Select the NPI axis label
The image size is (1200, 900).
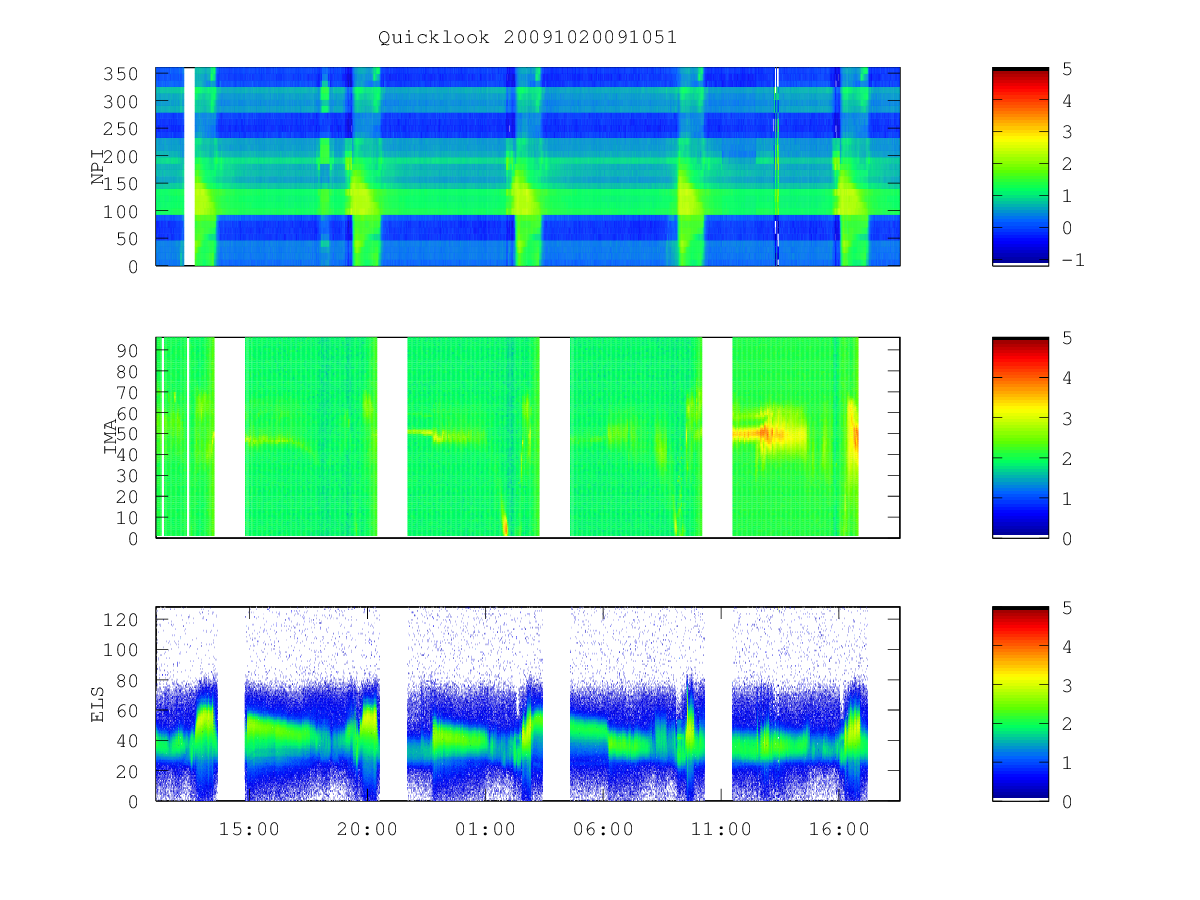[98, 168]
